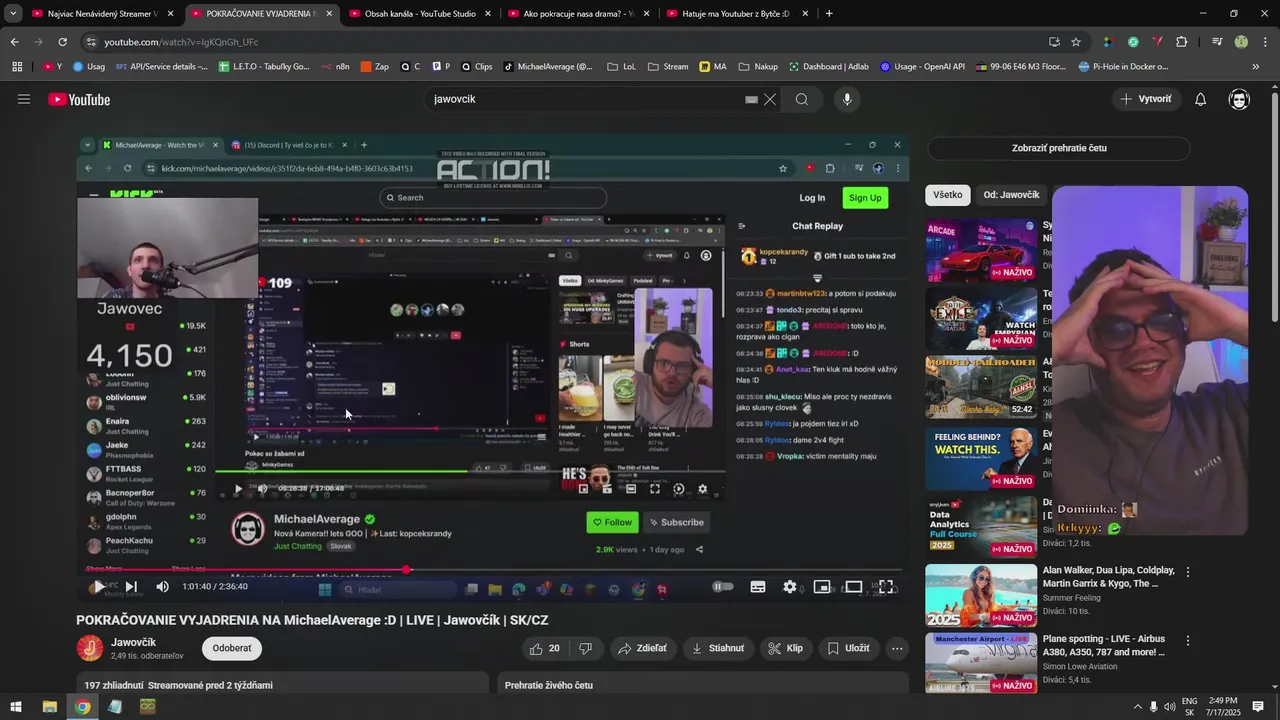
Task: Open Windows notification center
Action: [x=1258, y=707]
